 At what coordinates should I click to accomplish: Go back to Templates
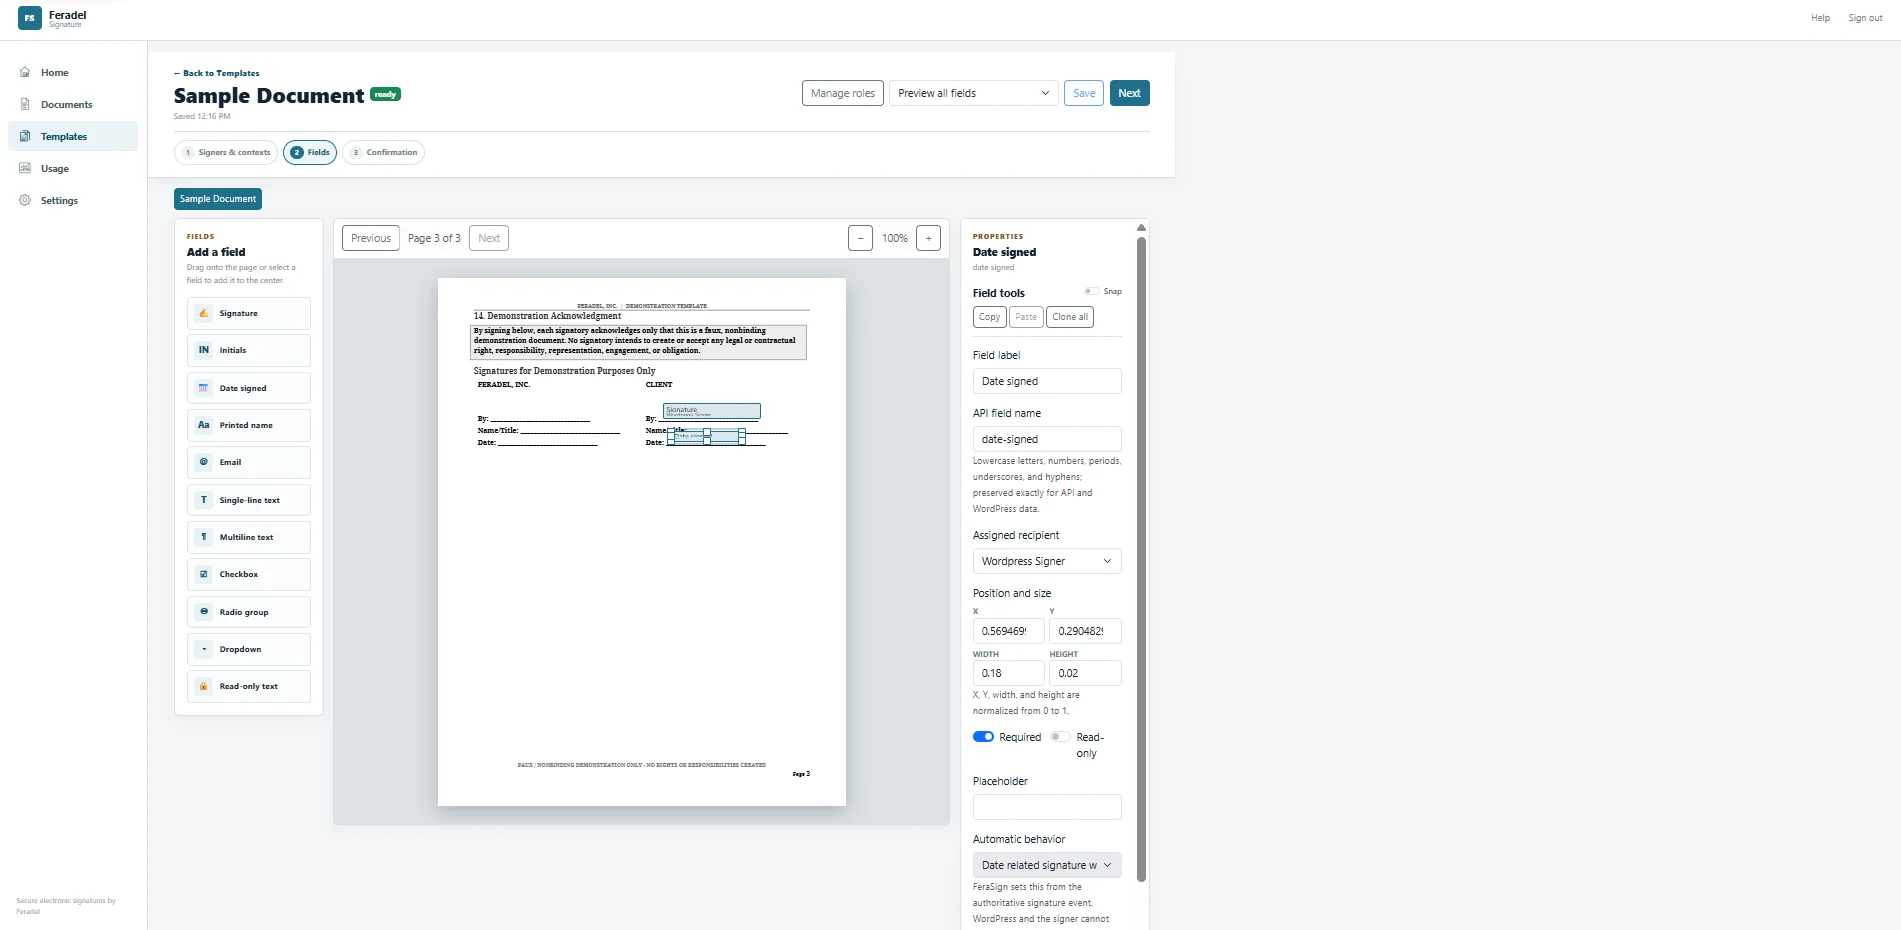(x=217, y=73)
